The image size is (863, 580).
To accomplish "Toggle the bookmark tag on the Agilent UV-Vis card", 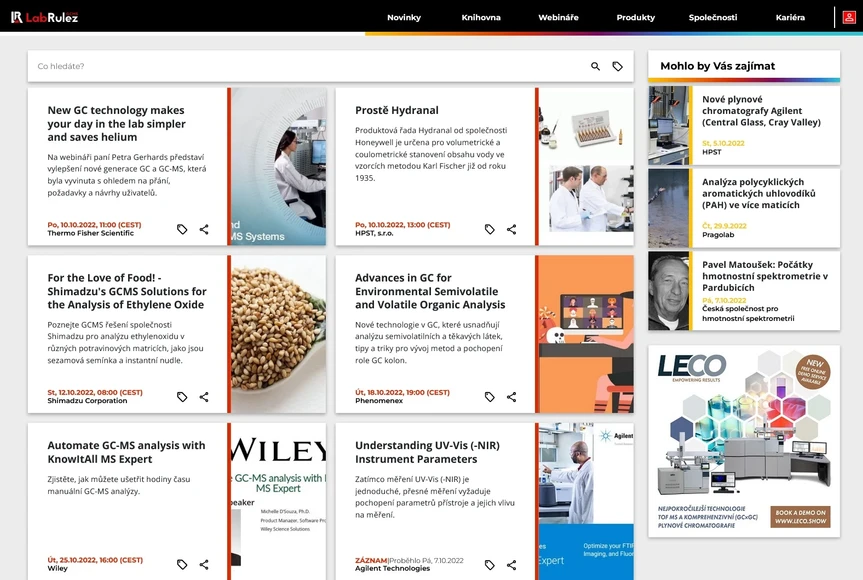I will click(489, 562).
